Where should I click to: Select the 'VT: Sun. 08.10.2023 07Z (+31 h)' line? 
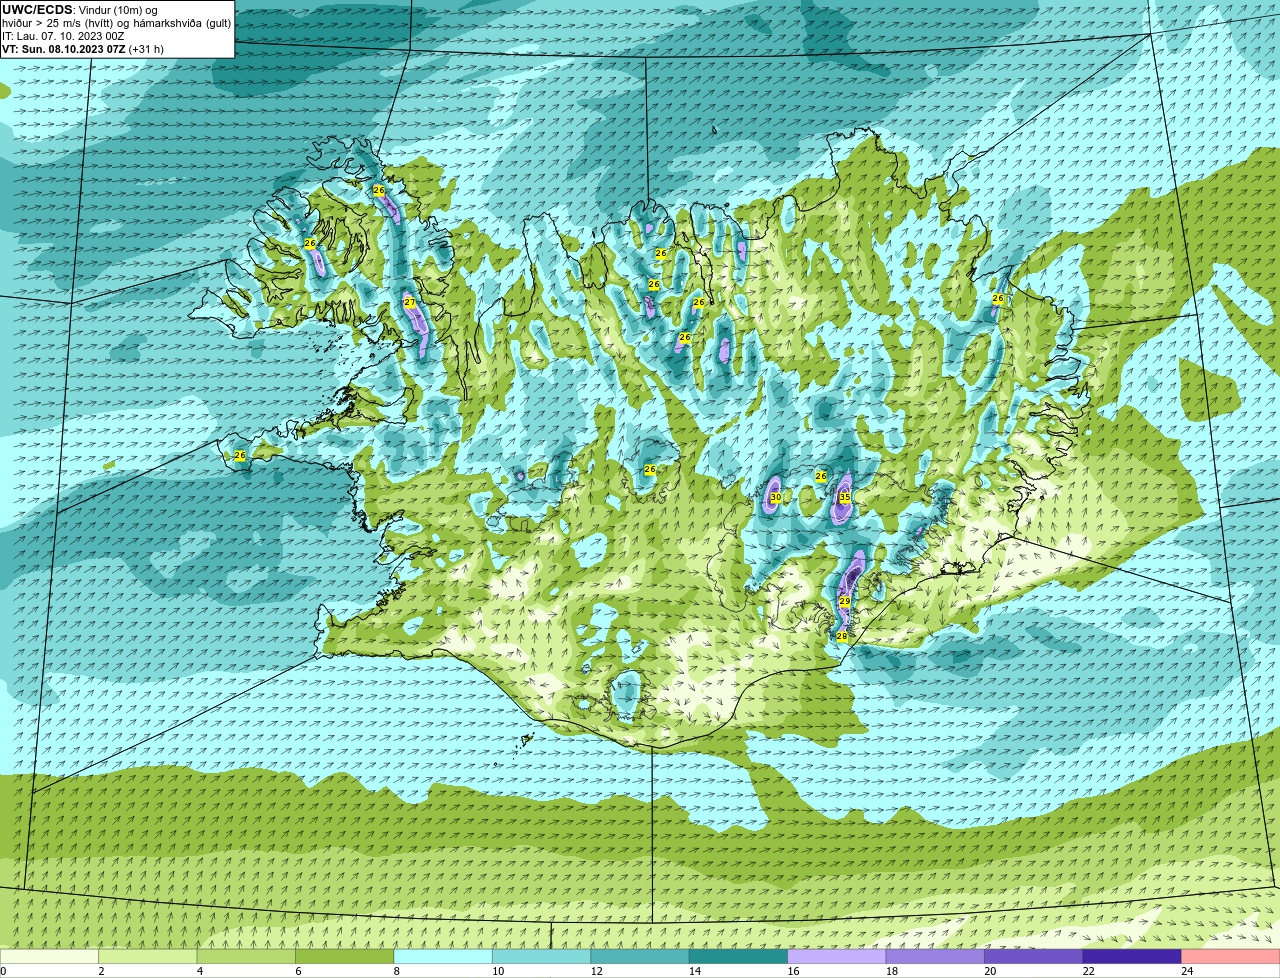point(83,49)
